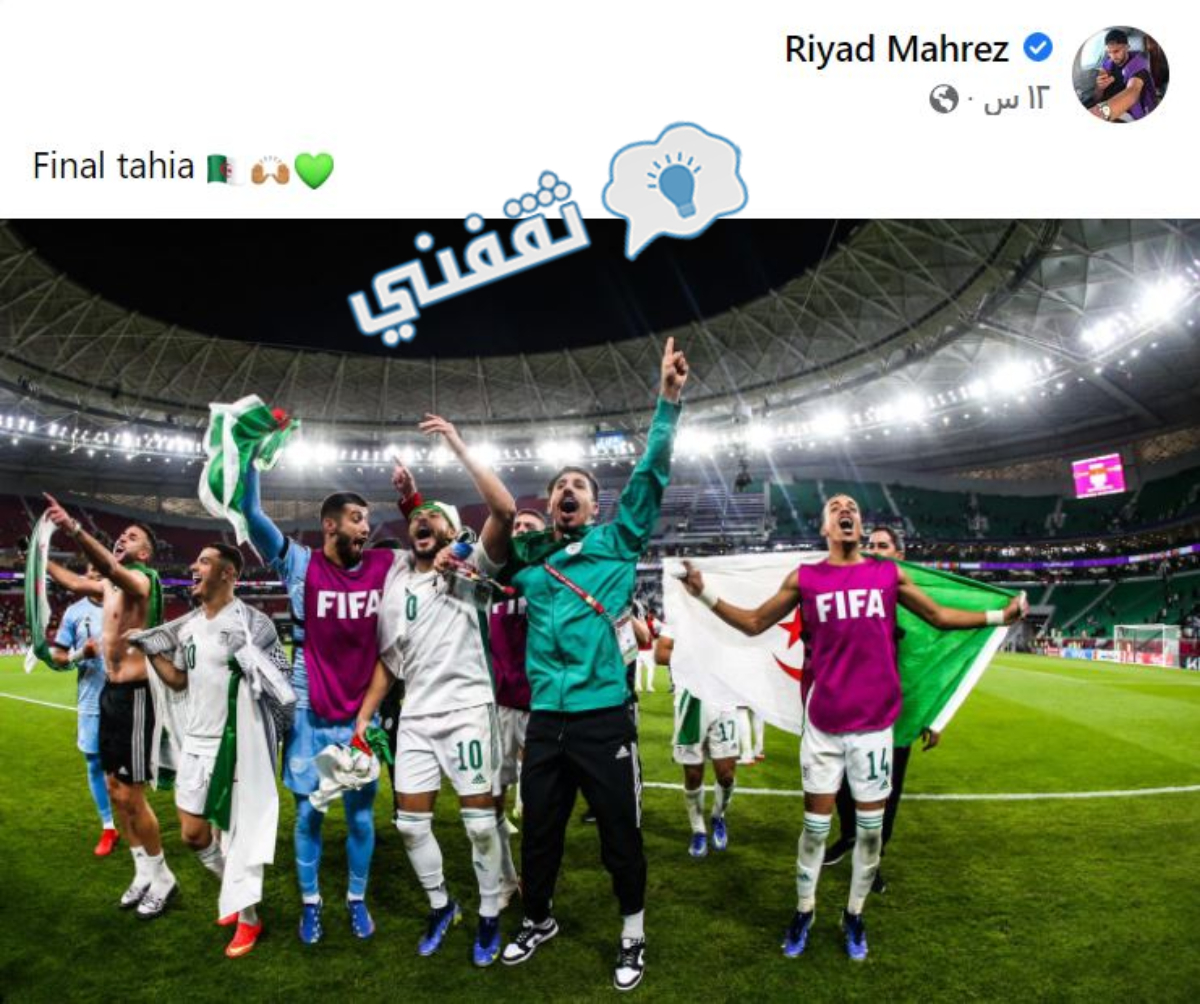Click the blue verified badge
The image size is (1200, 1004).
pyautogui.click(x=1037, y=47)
